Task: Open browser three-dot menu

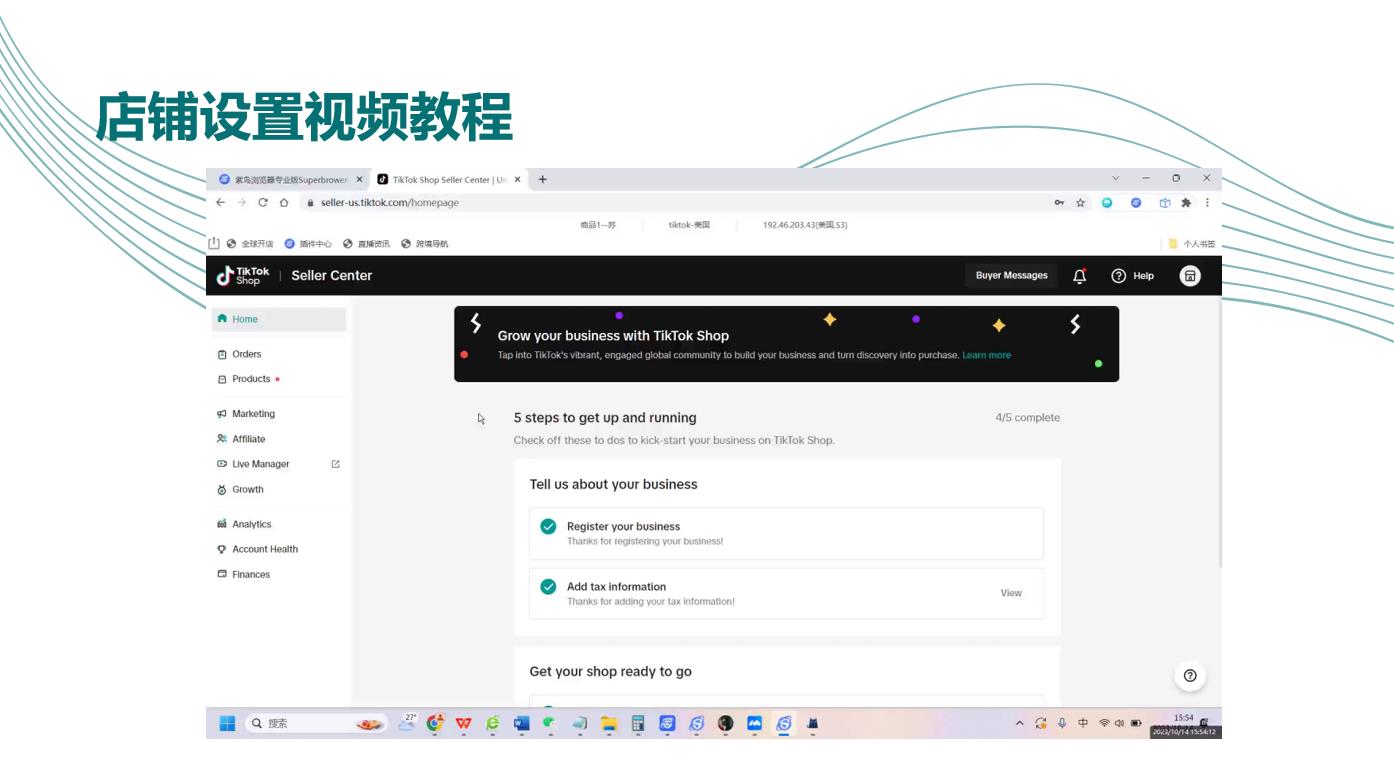Action: (1207, 202)
